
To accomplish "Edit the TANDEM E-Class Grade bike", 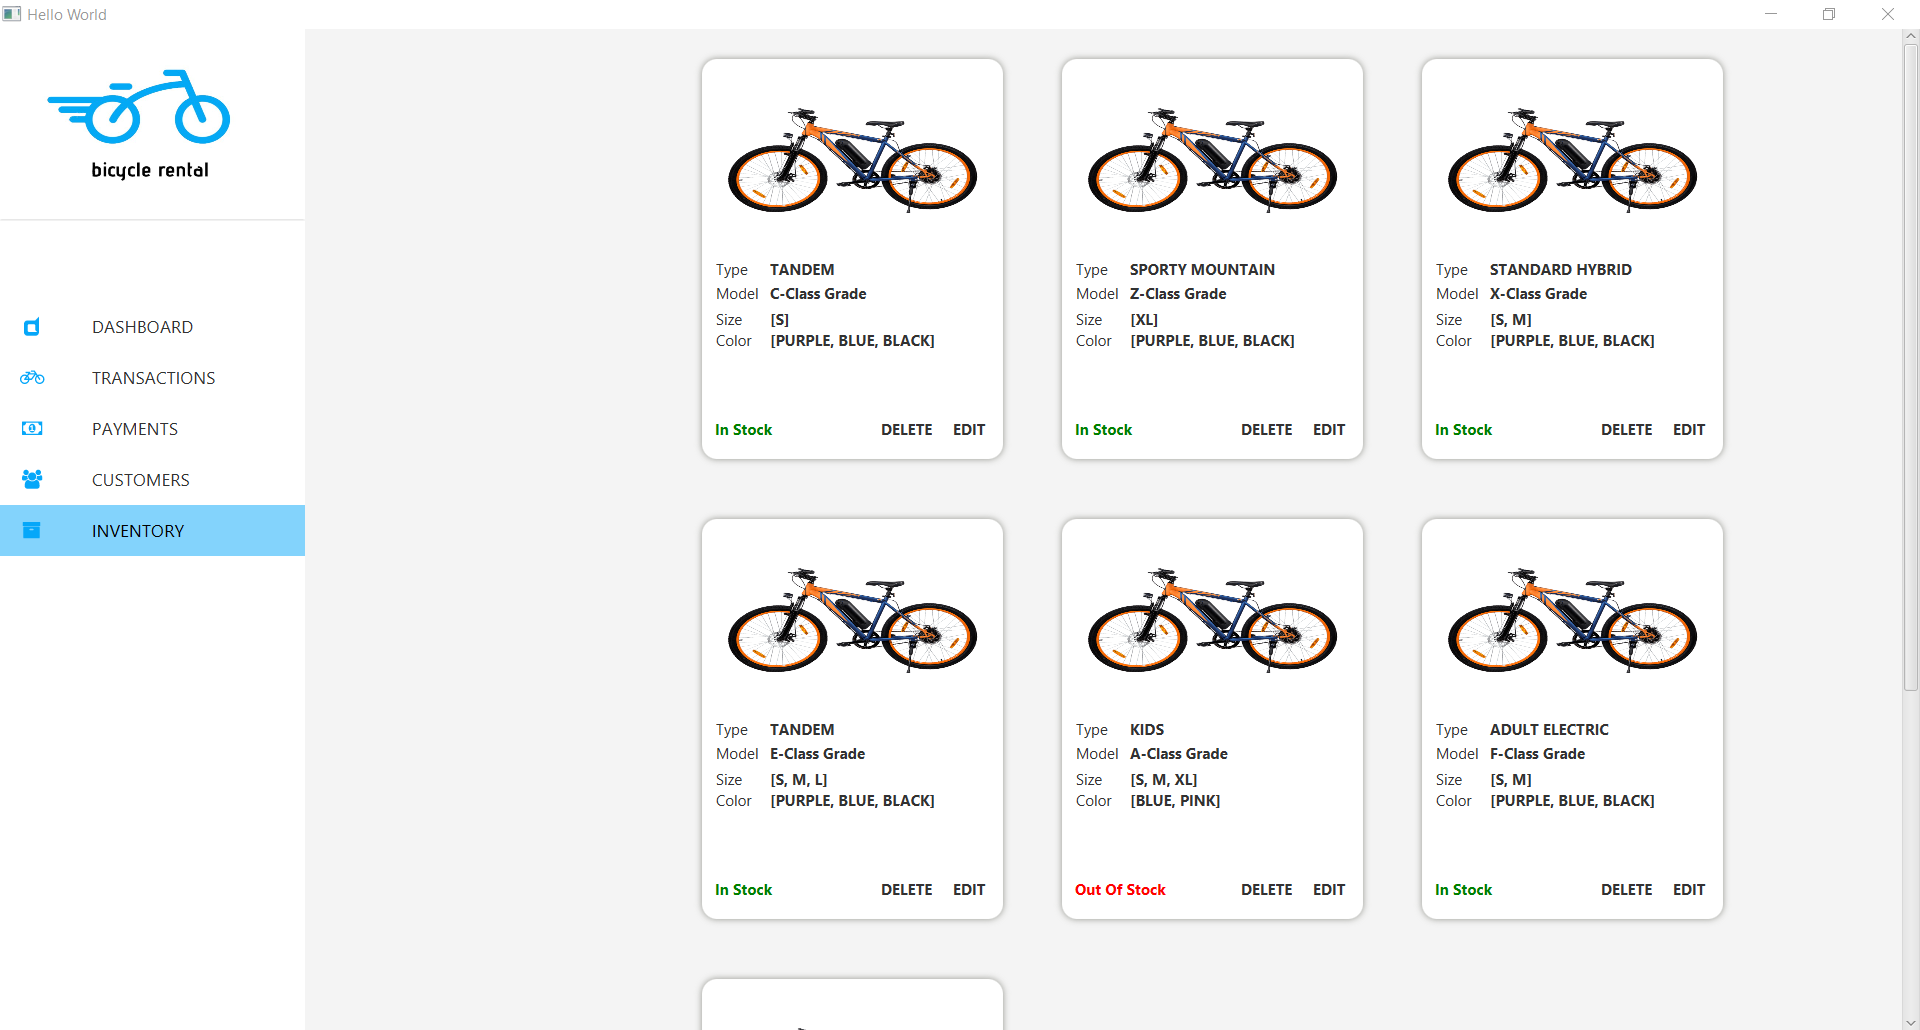I will [969, 890].
